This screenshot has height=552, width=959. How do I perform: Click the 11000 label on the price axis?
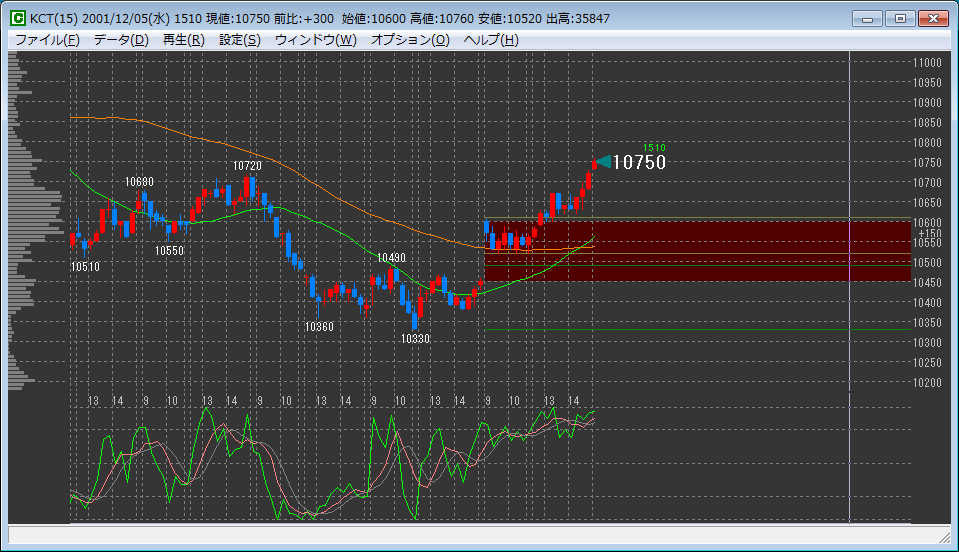click(927, 63)
